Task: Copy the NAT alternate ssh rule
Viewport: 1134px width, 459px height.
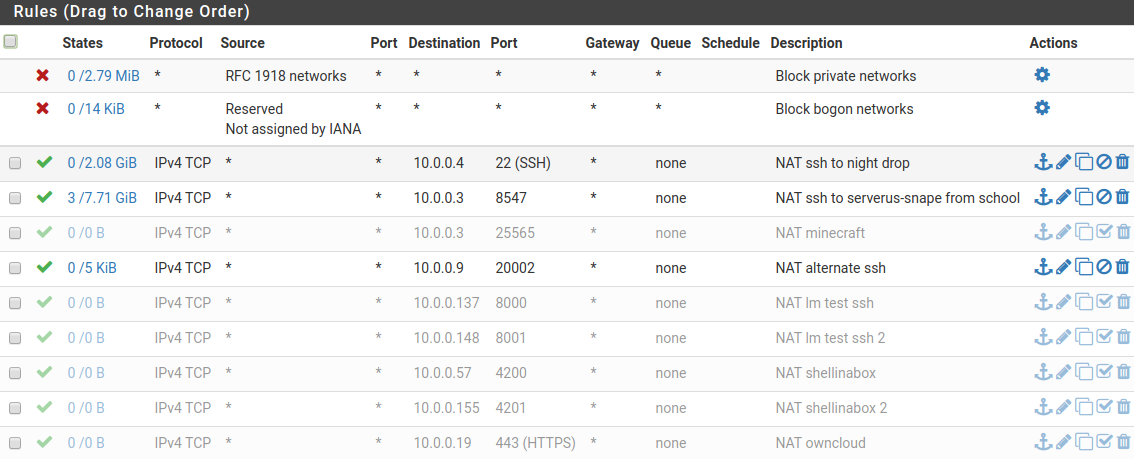Action: point(1083,267)
